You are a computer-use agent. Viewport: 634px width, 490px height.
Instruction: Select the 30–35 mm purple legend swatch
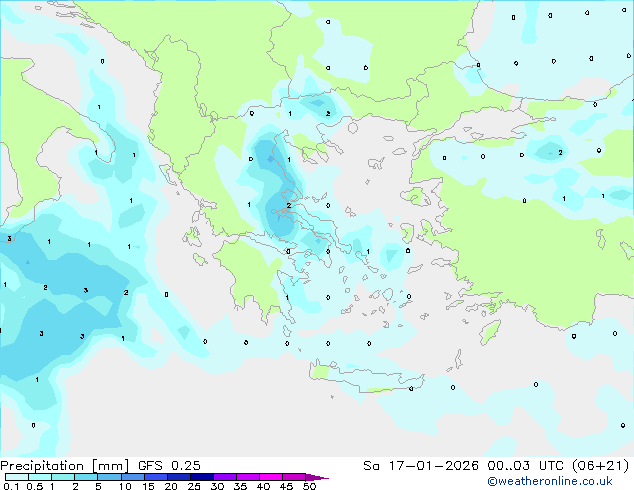click(x=224, y=477)
